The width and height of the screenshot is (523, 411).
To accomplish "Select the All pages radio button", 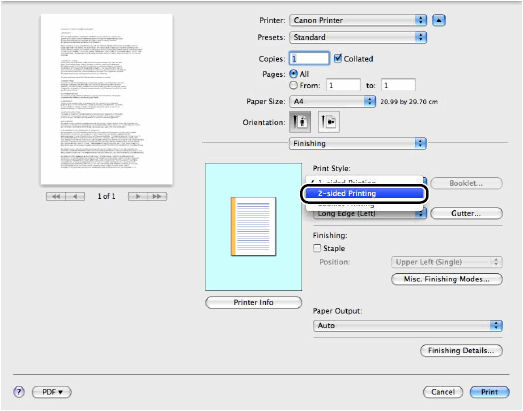I will point(294,73).
